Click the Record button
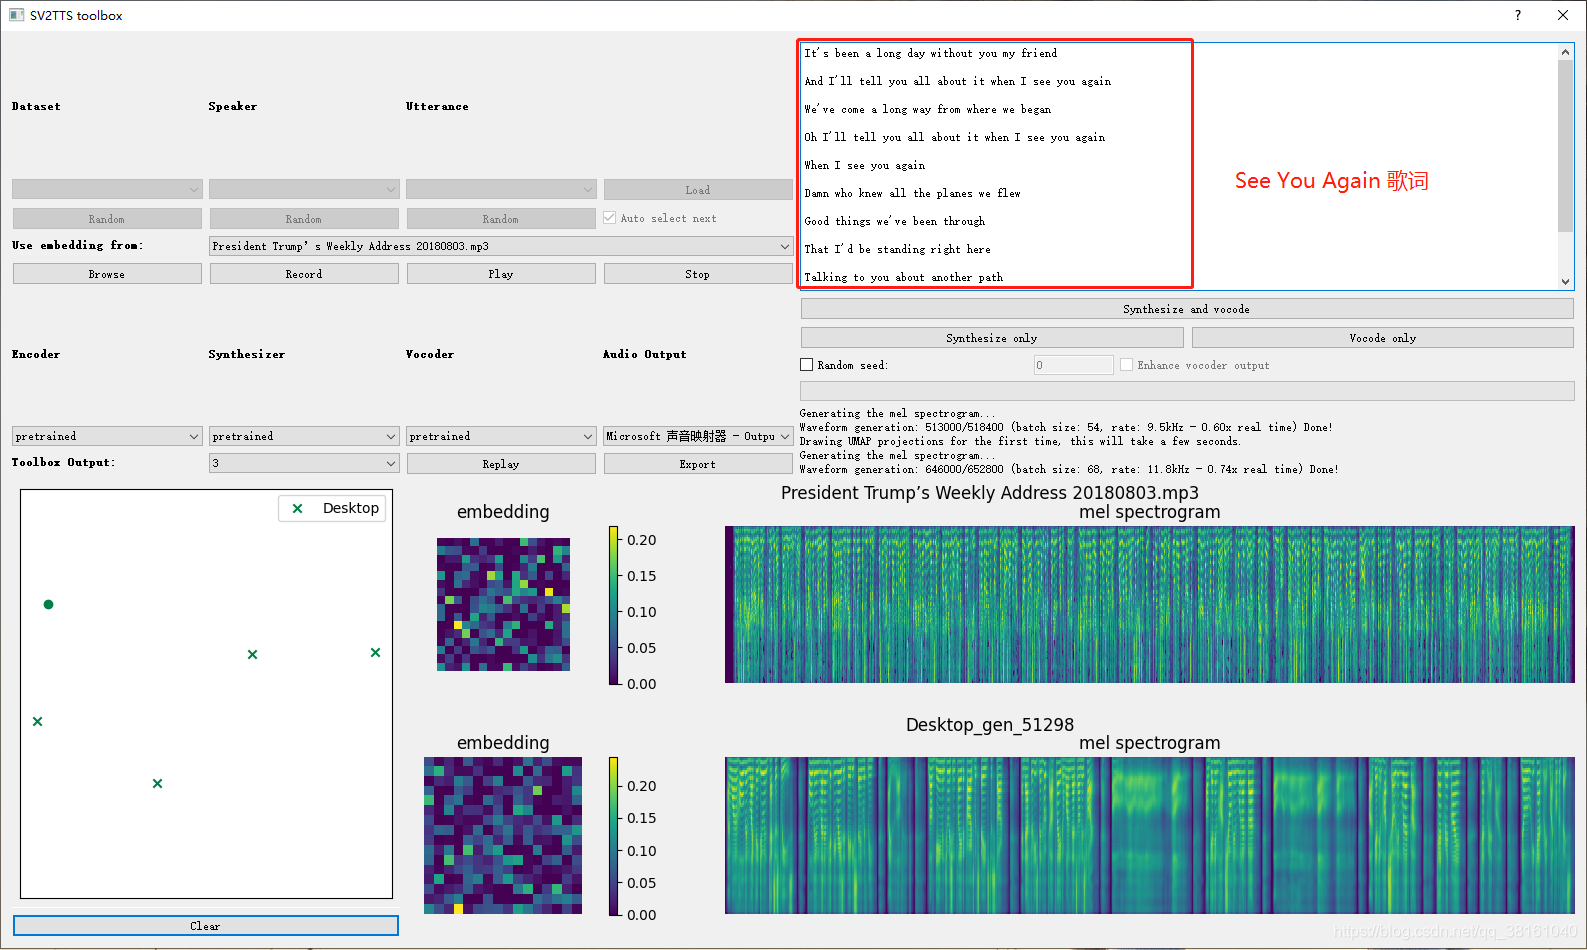This screenshot has width=1587, height=950. [x=304, y=274]
